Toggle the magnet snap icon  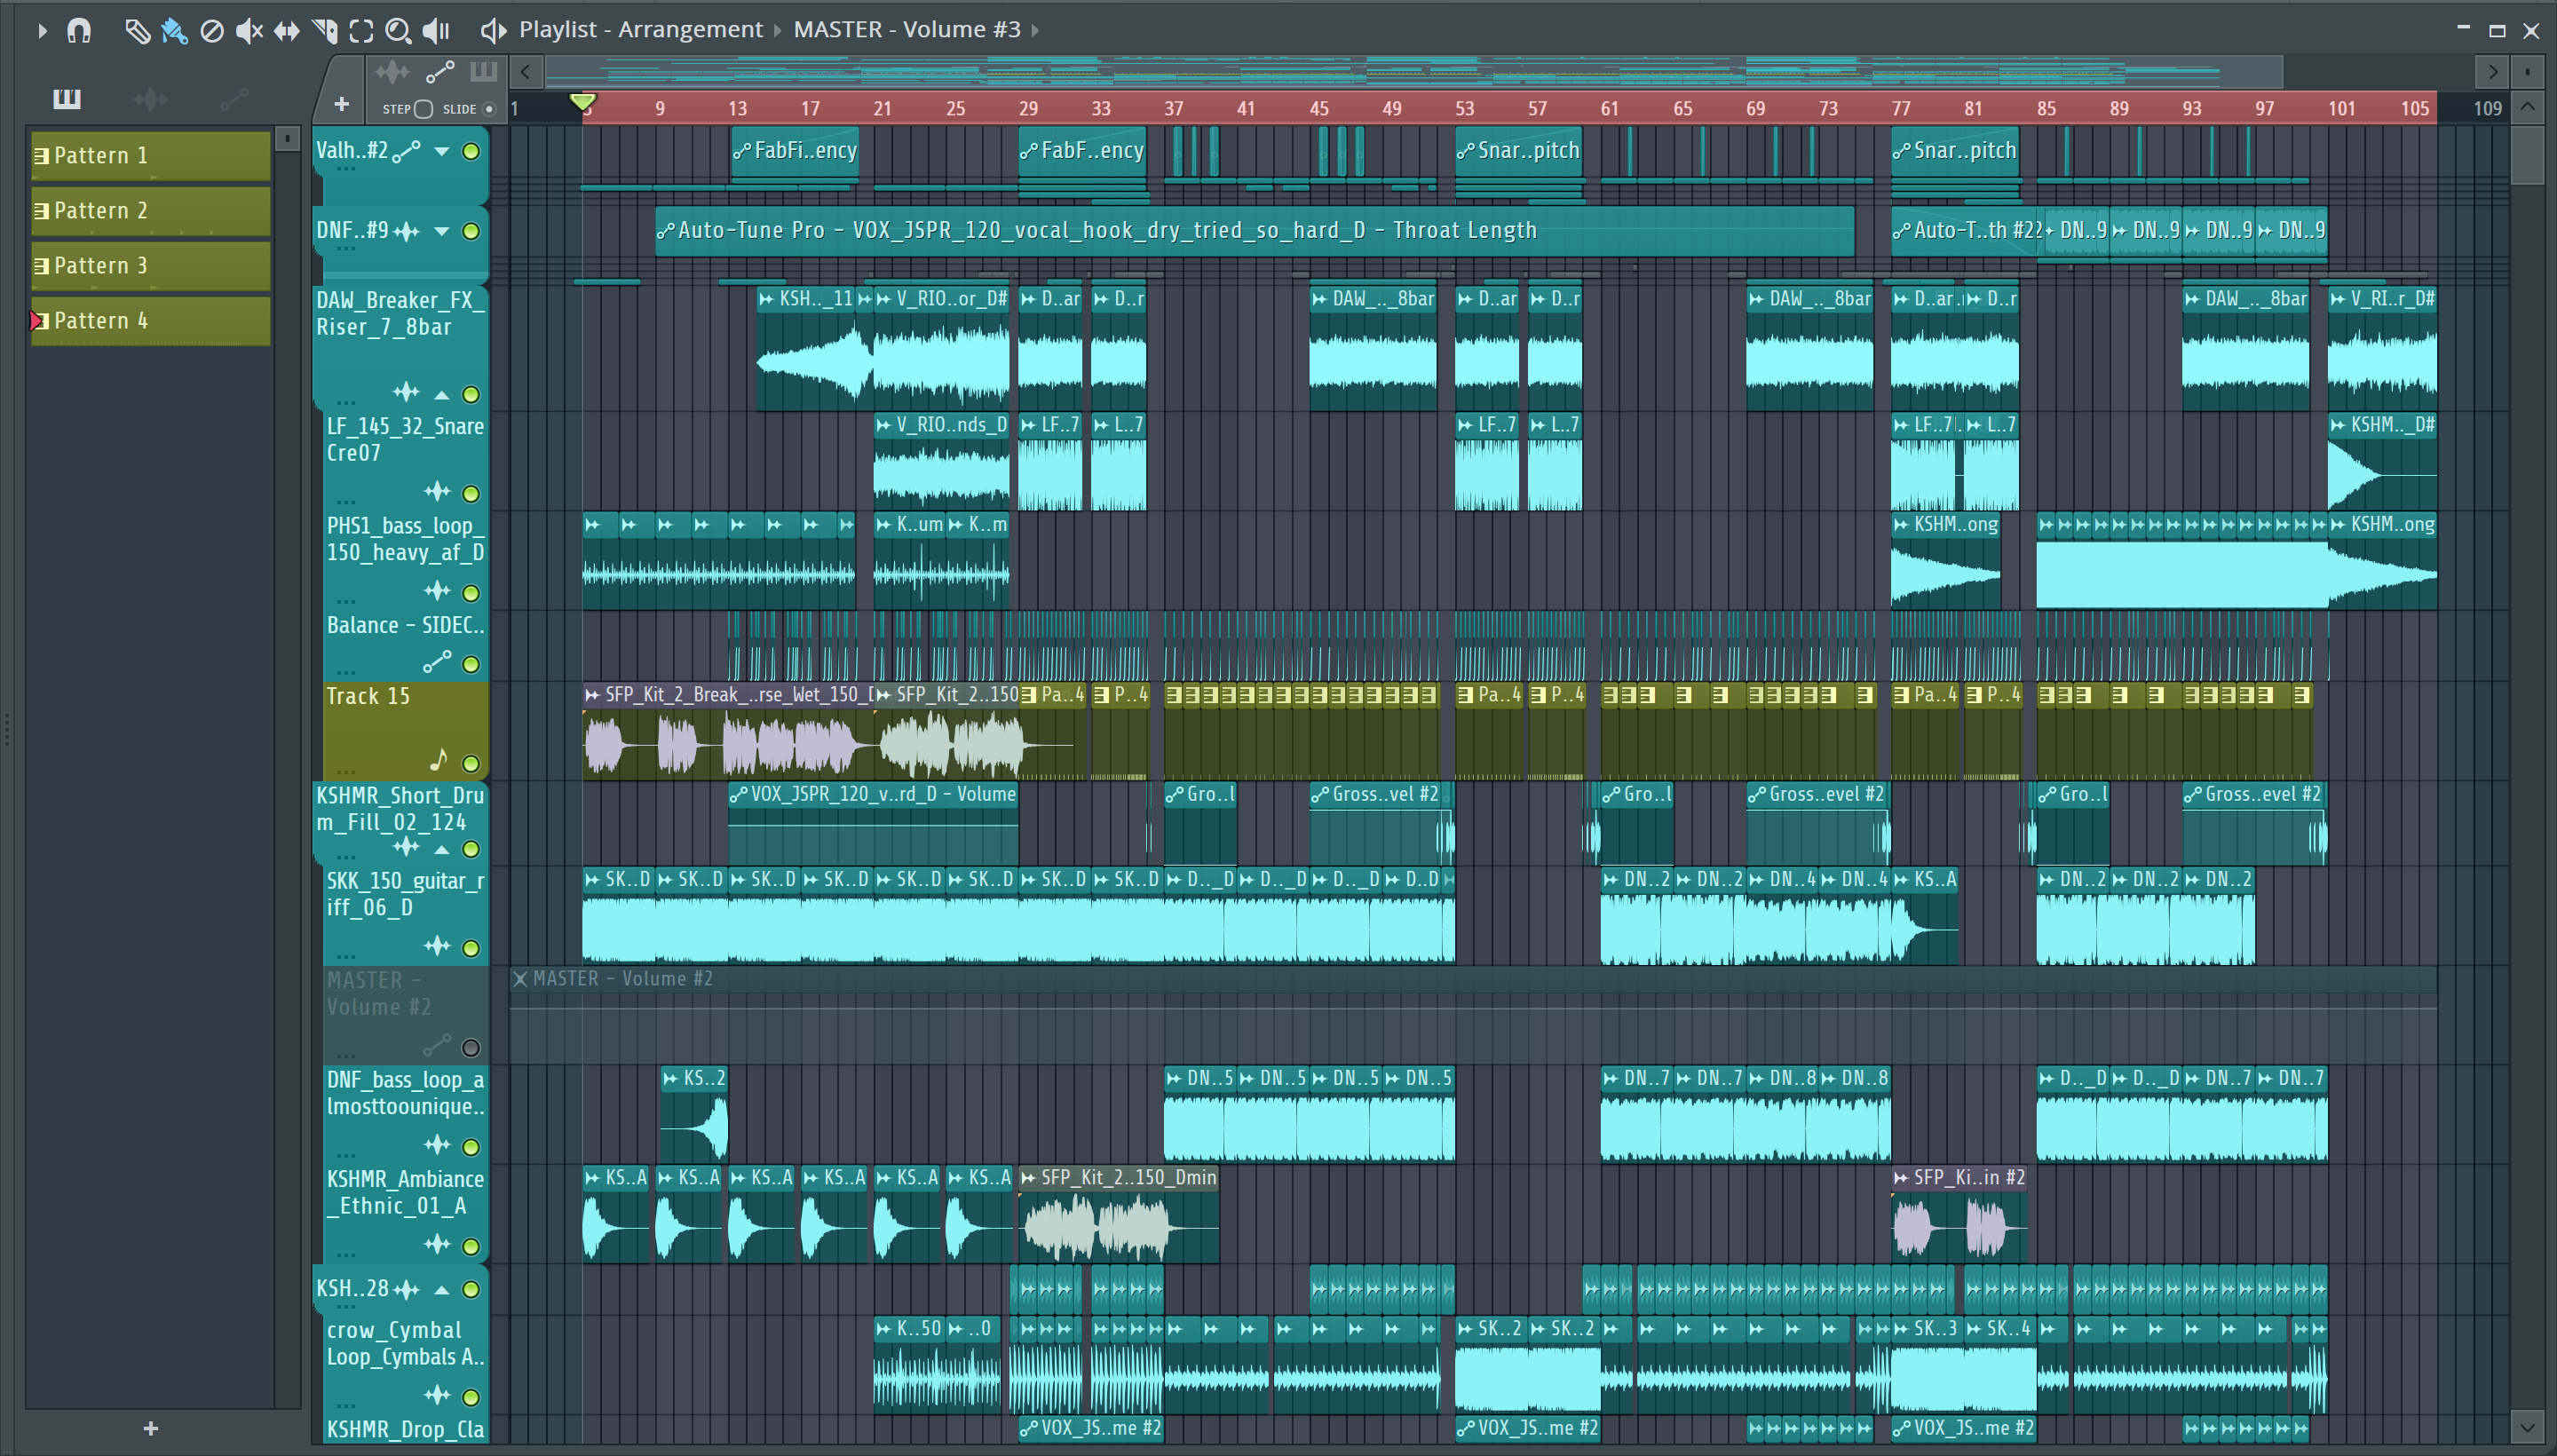(x=78, y=30)
